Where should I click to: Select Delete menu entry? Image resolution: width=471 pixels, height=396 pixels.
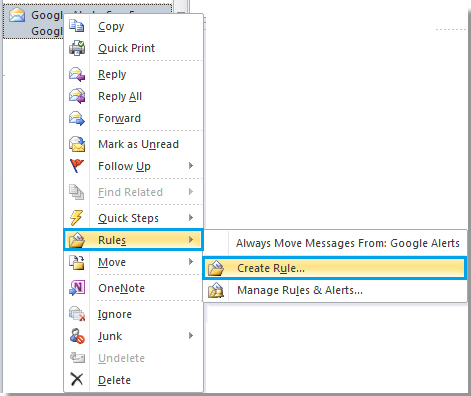pos(133,380)
